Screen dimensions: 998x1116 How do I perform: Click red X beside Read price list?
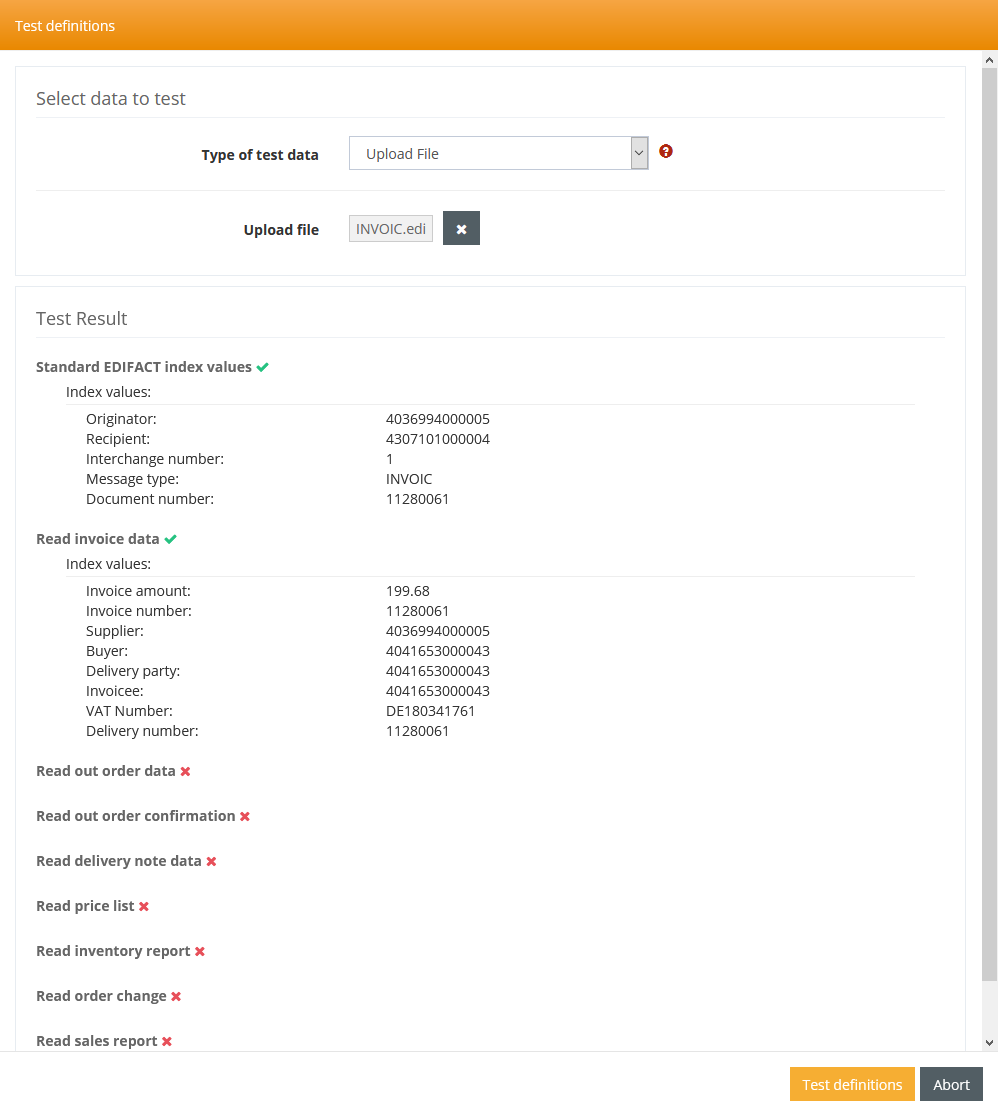(x=144, y=907)
